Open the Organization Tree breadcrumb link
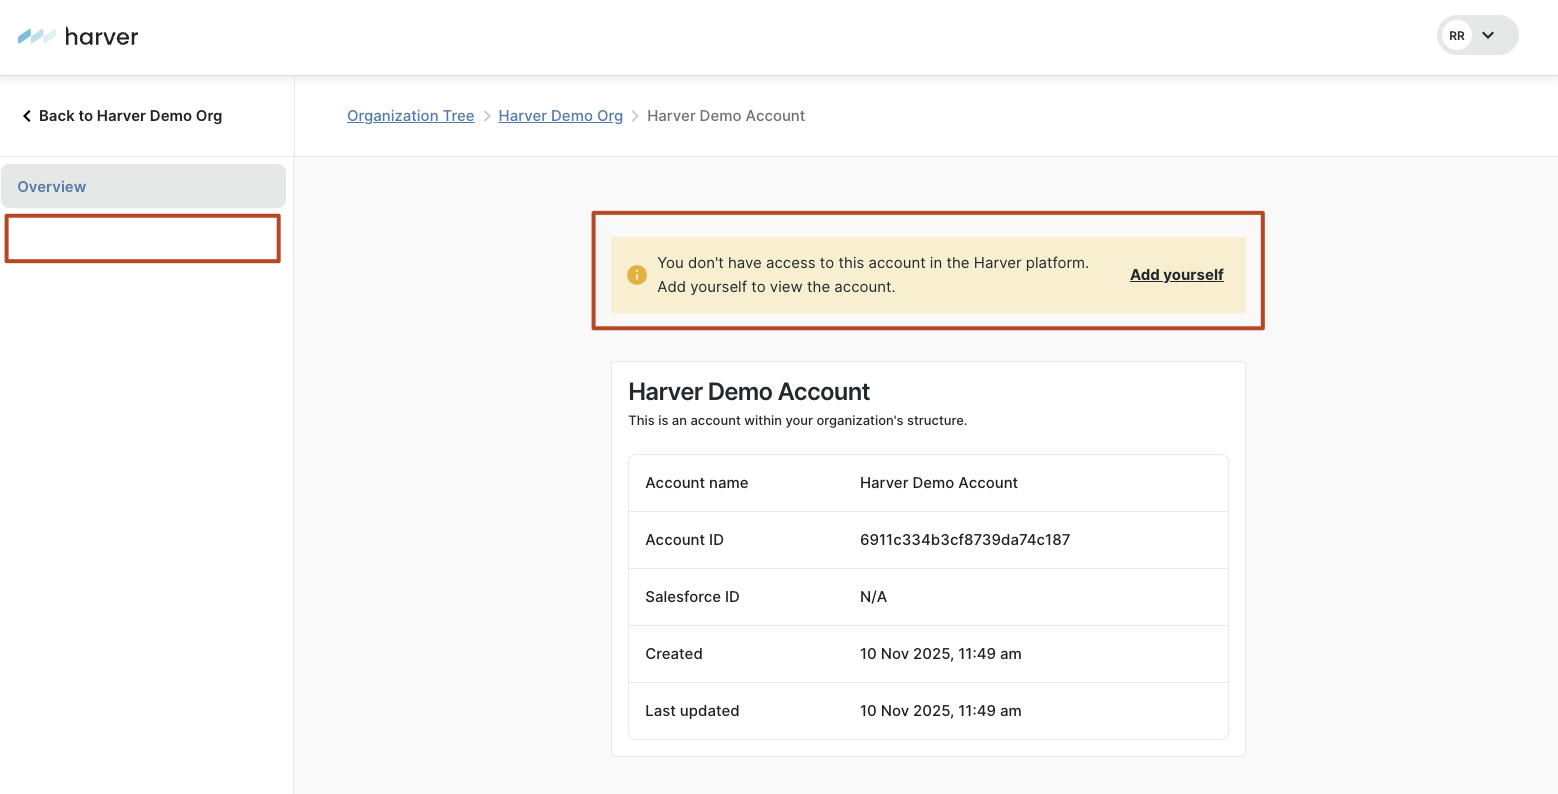1558x794 pixels. click(410, 116)
